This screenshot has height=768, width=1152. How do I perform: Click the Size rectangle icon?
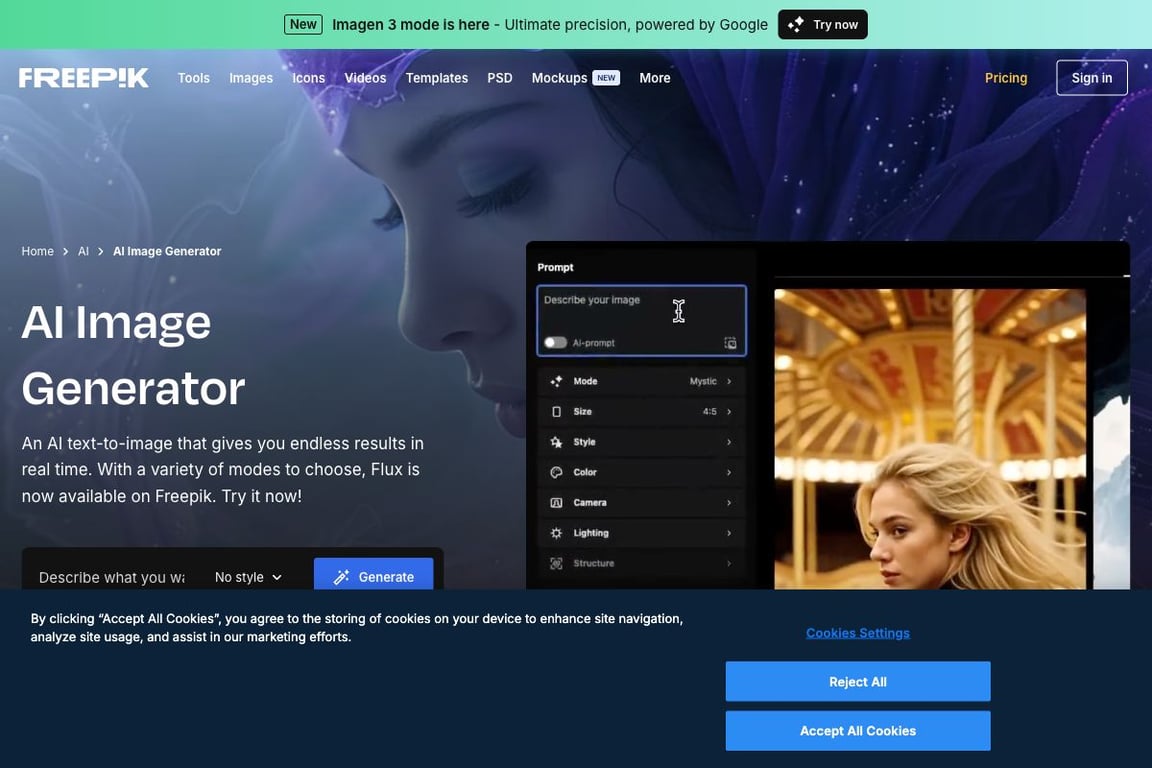pos(556,412)
